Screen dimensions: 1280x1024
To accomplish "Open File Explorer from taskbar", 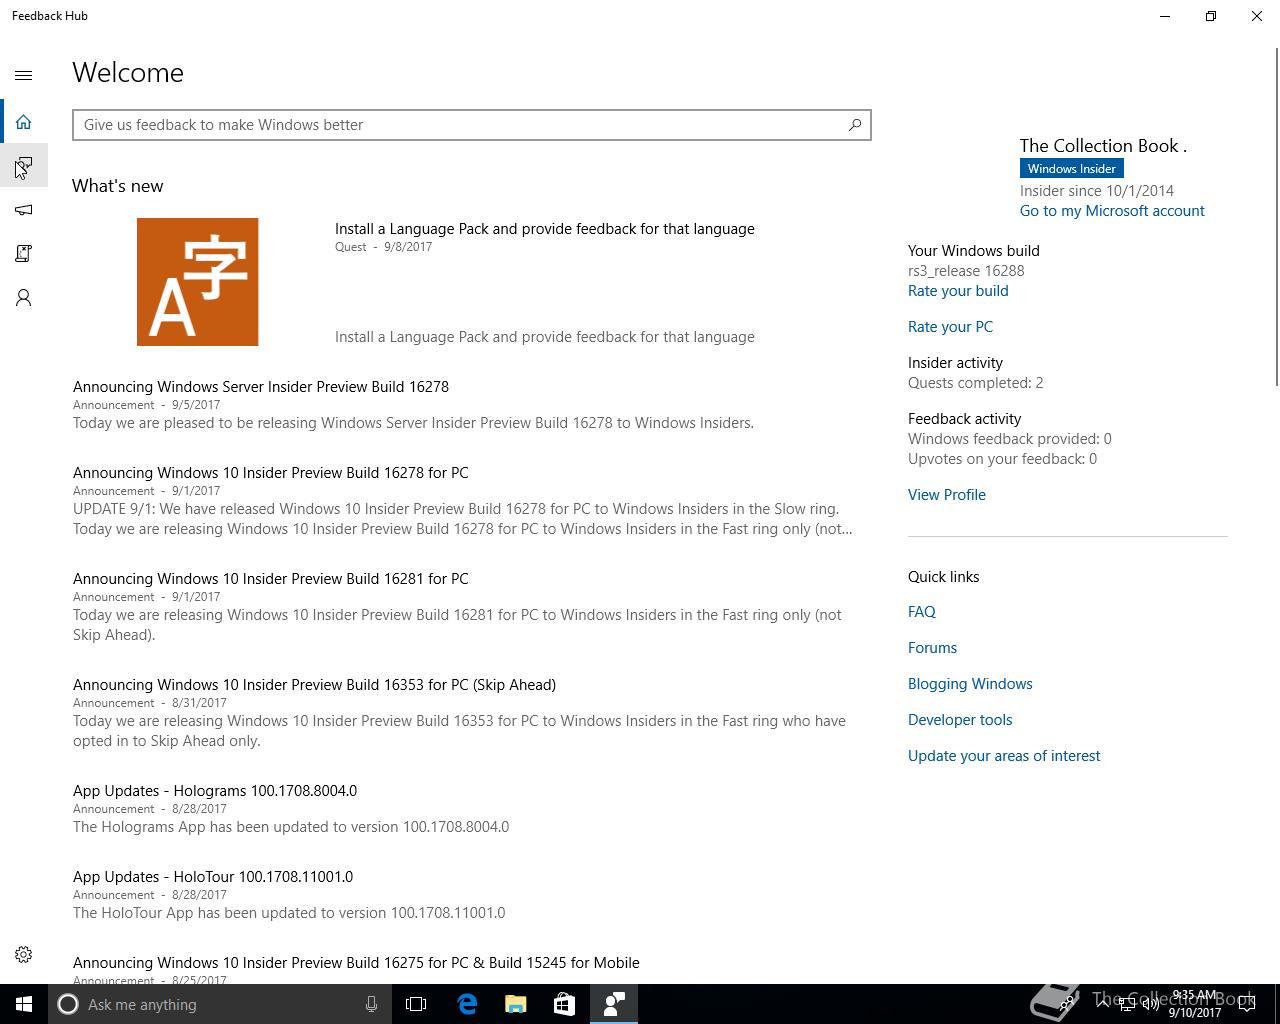I will (516, 1004).
